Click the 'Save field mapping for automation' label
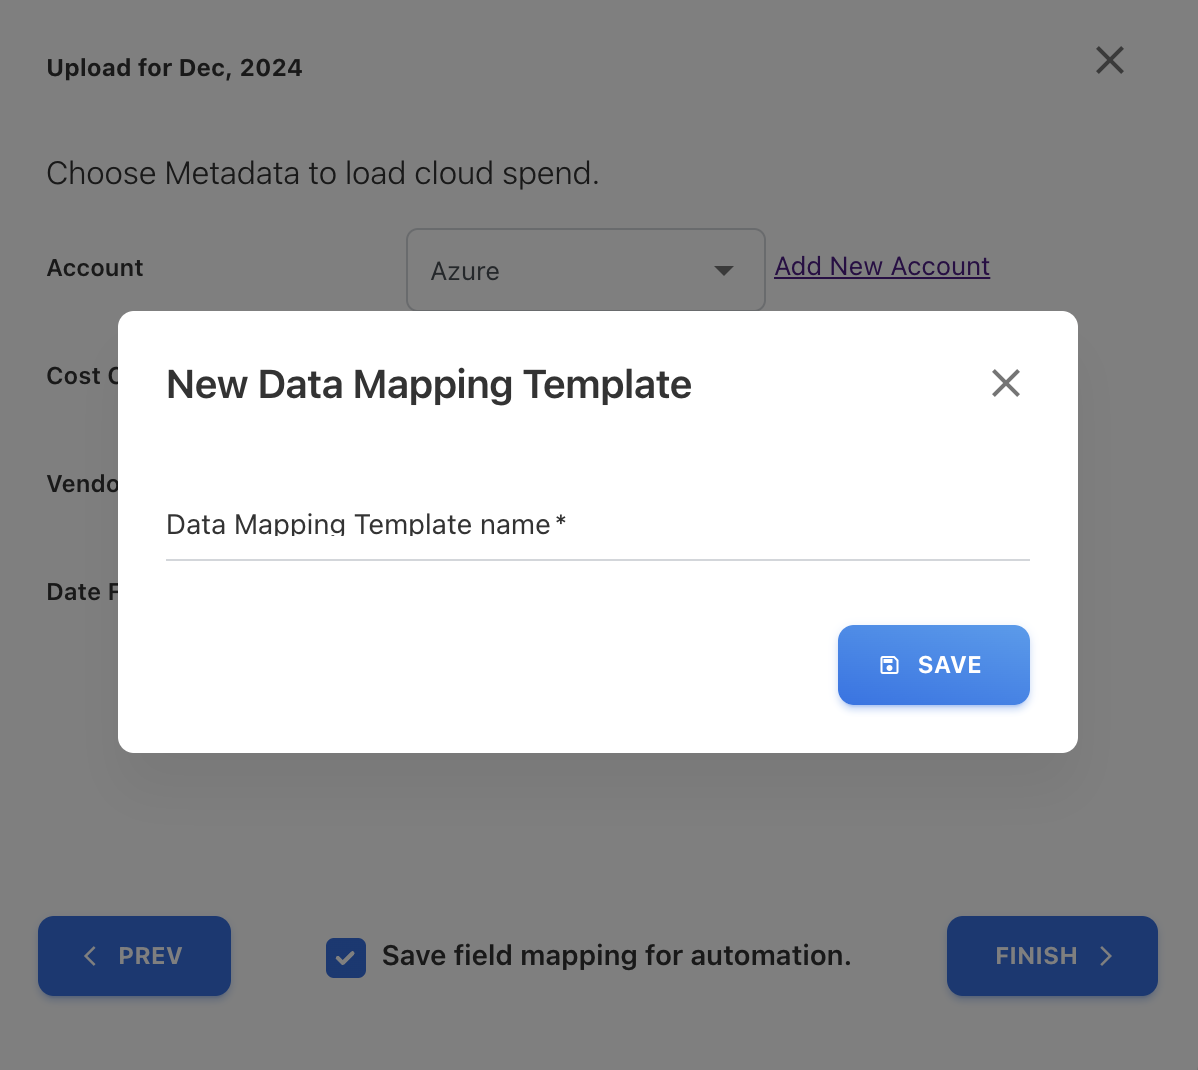1198x1070 pixels. tap(616, 956)
